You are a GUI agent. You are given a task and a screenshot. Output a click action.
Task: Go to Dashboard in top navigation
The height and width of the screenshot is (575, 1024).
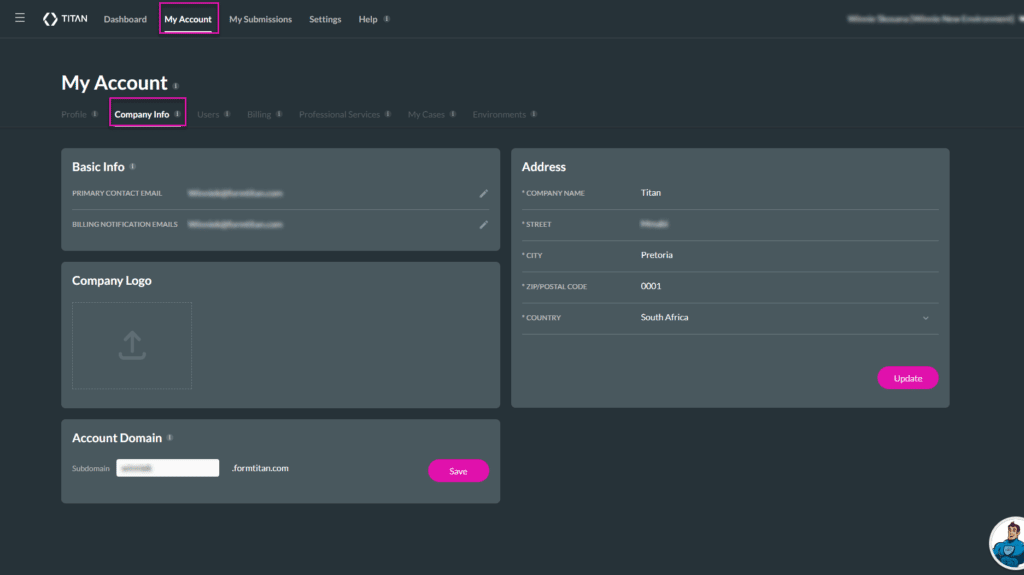(125, 19)
